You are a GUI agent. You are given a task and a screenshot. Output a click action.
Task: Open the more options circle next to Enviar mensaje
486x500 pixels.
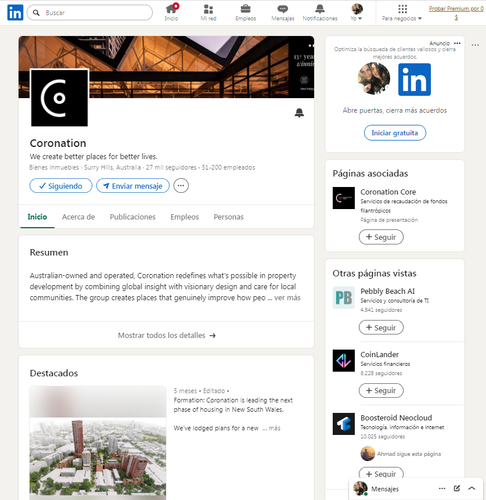coord(181,186)
